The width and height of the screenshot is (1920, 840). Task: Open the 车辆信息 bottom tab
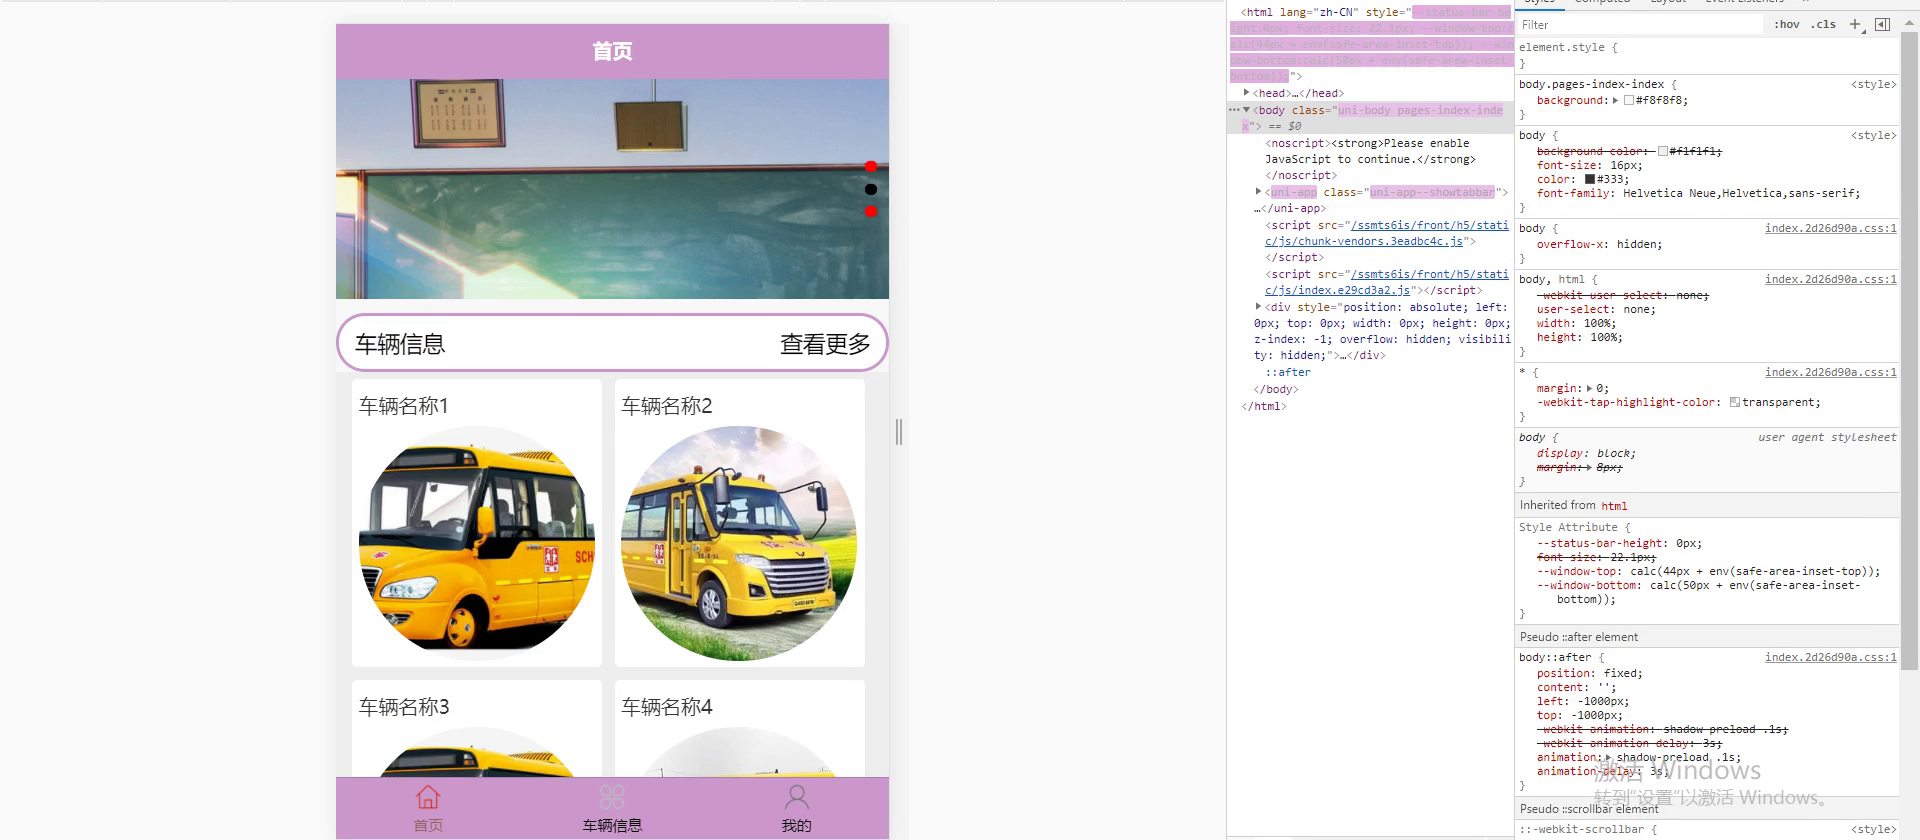click(612, 809)
